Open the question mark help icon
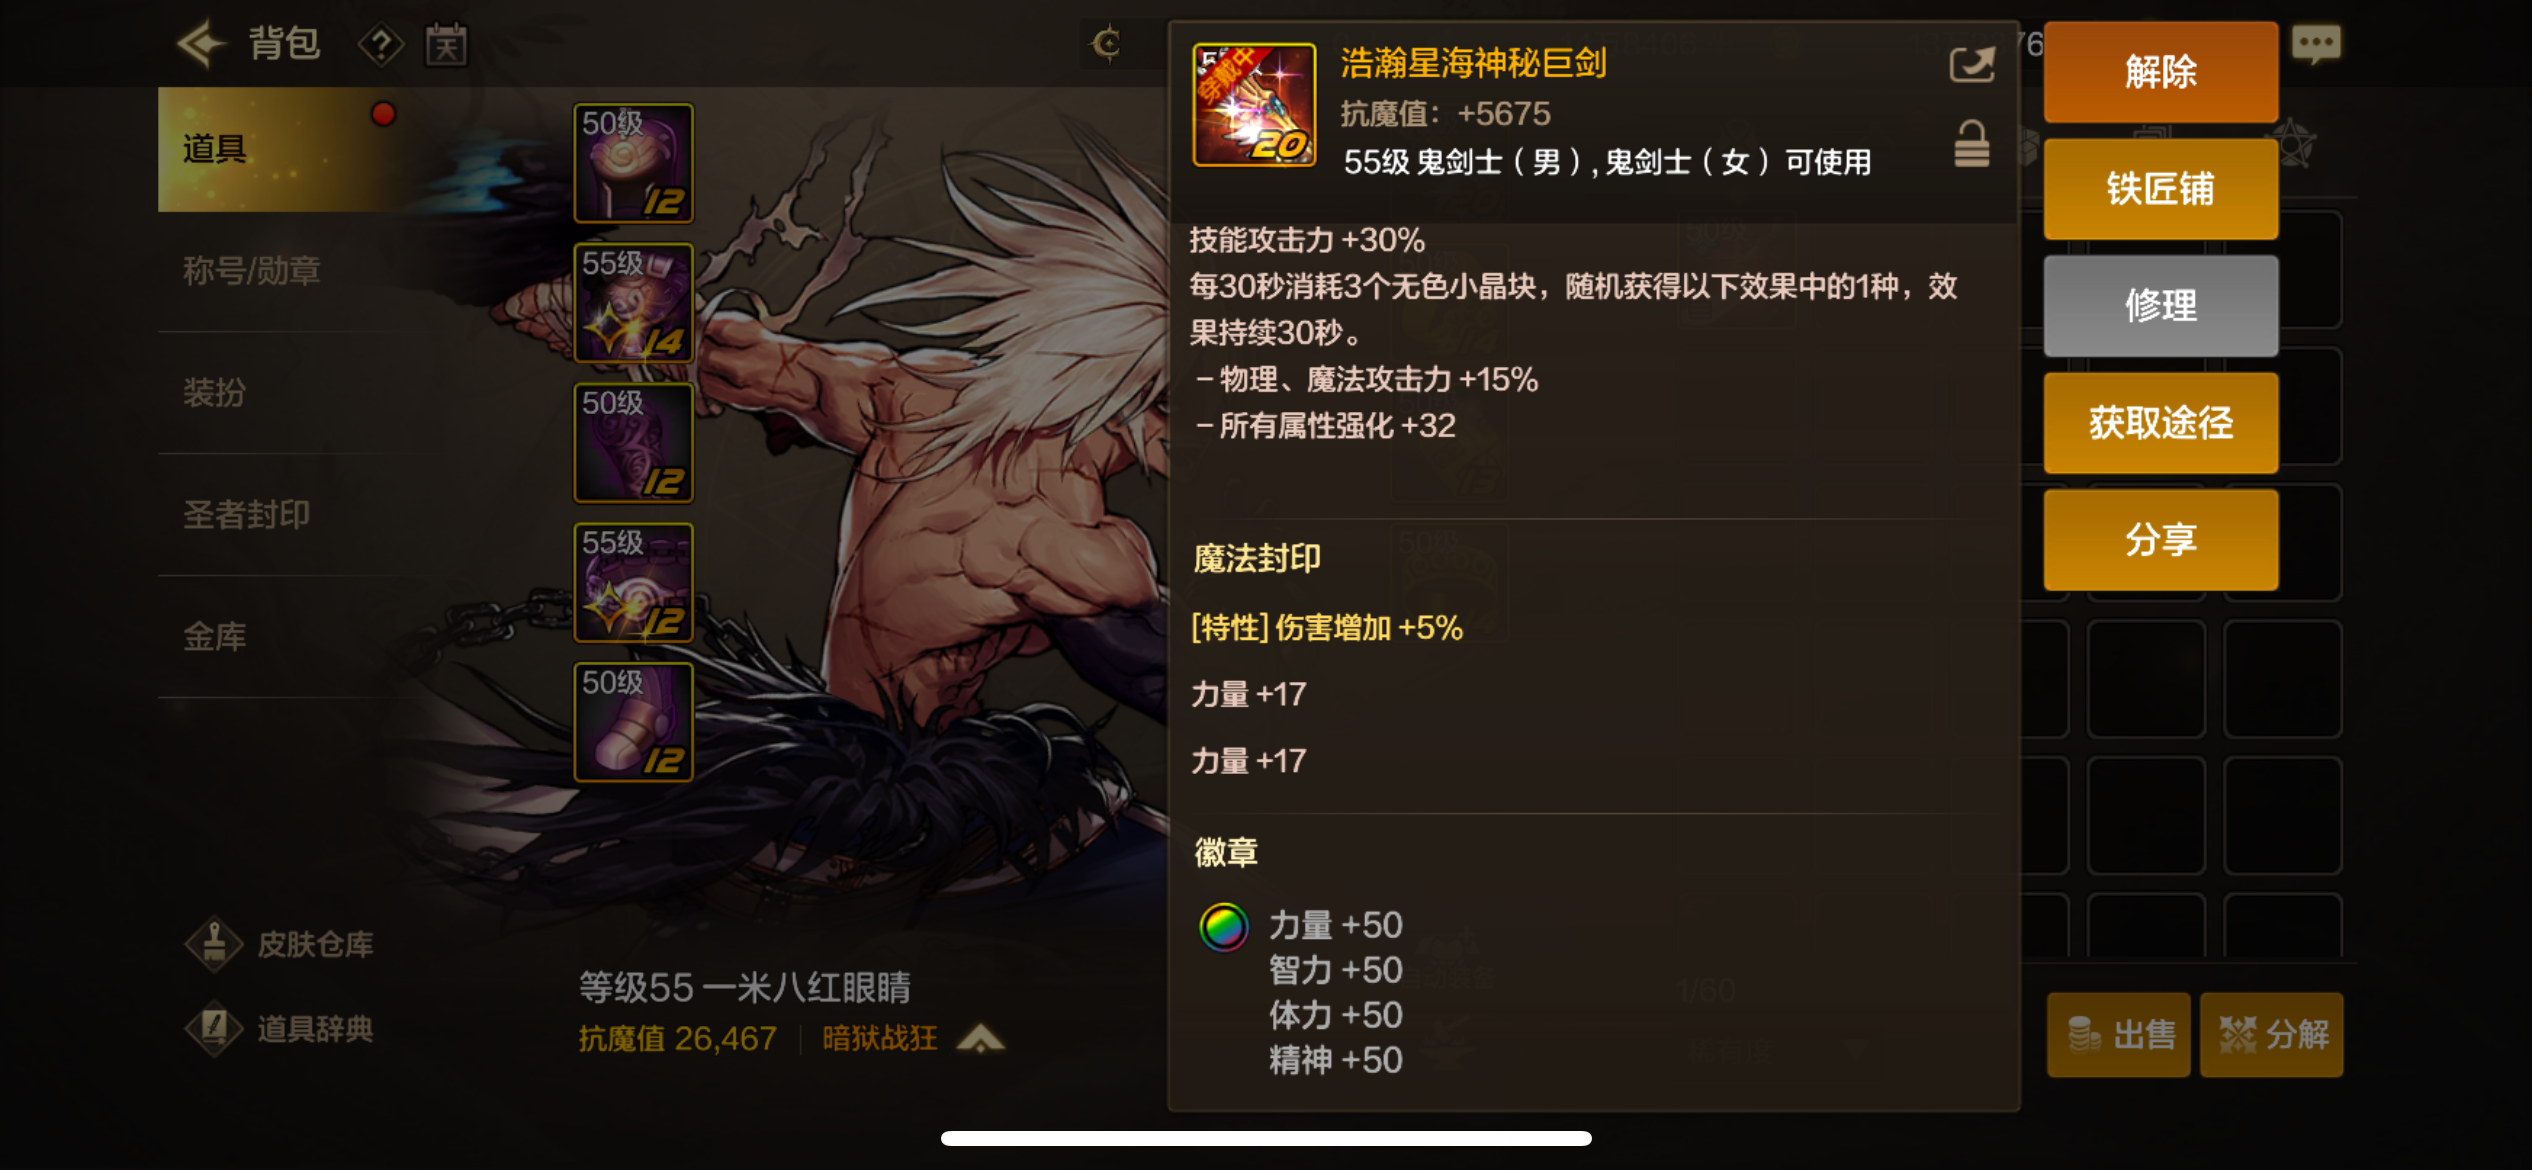This screenshot has height=1170, width=2532. (381, 44)
